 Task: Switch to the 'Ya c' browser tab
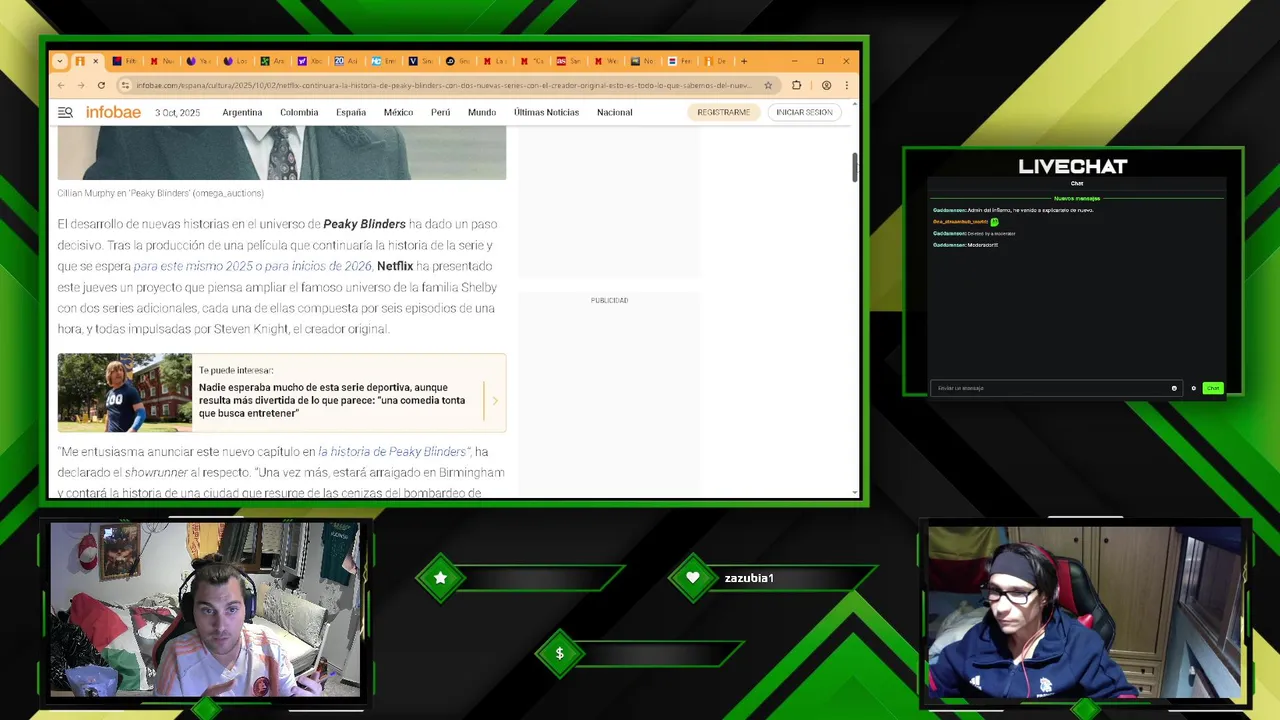pyautogui.click(x=199, y=61)
